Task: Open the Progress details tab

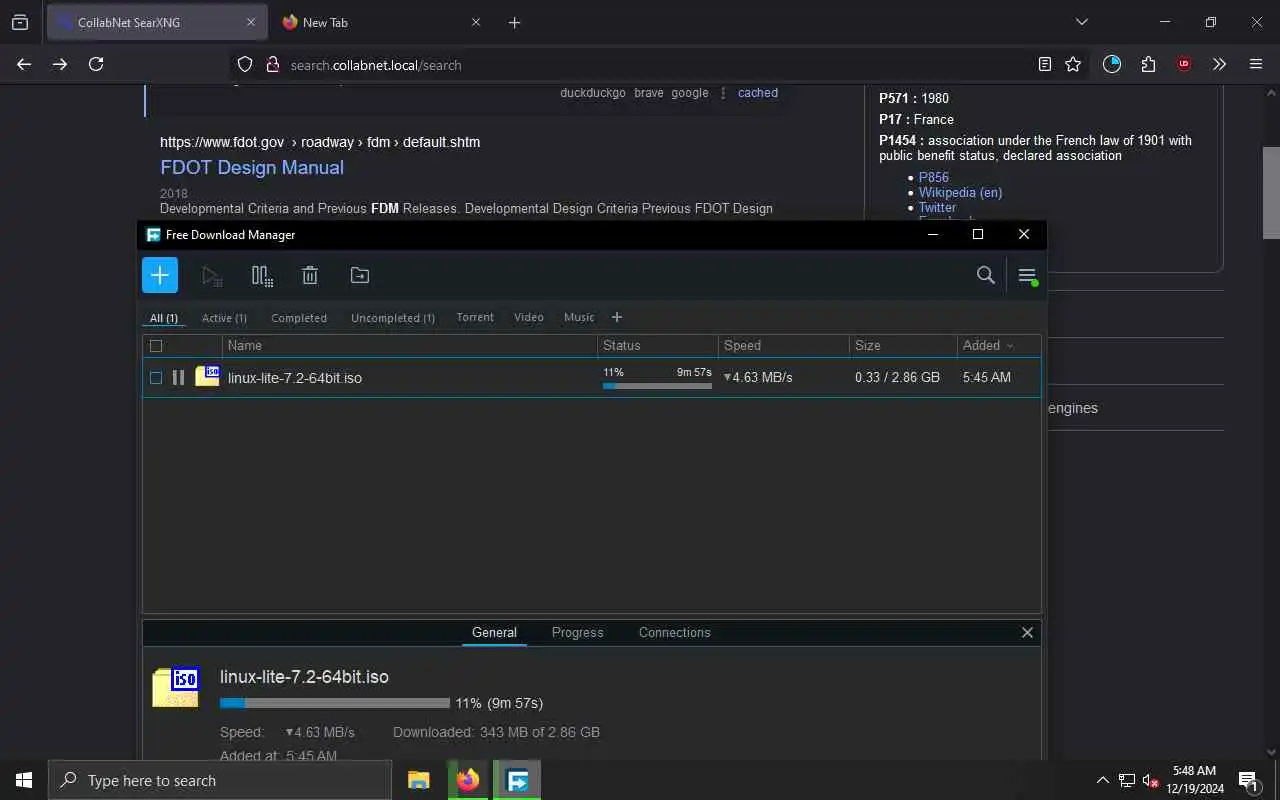Action: [577, 632]
